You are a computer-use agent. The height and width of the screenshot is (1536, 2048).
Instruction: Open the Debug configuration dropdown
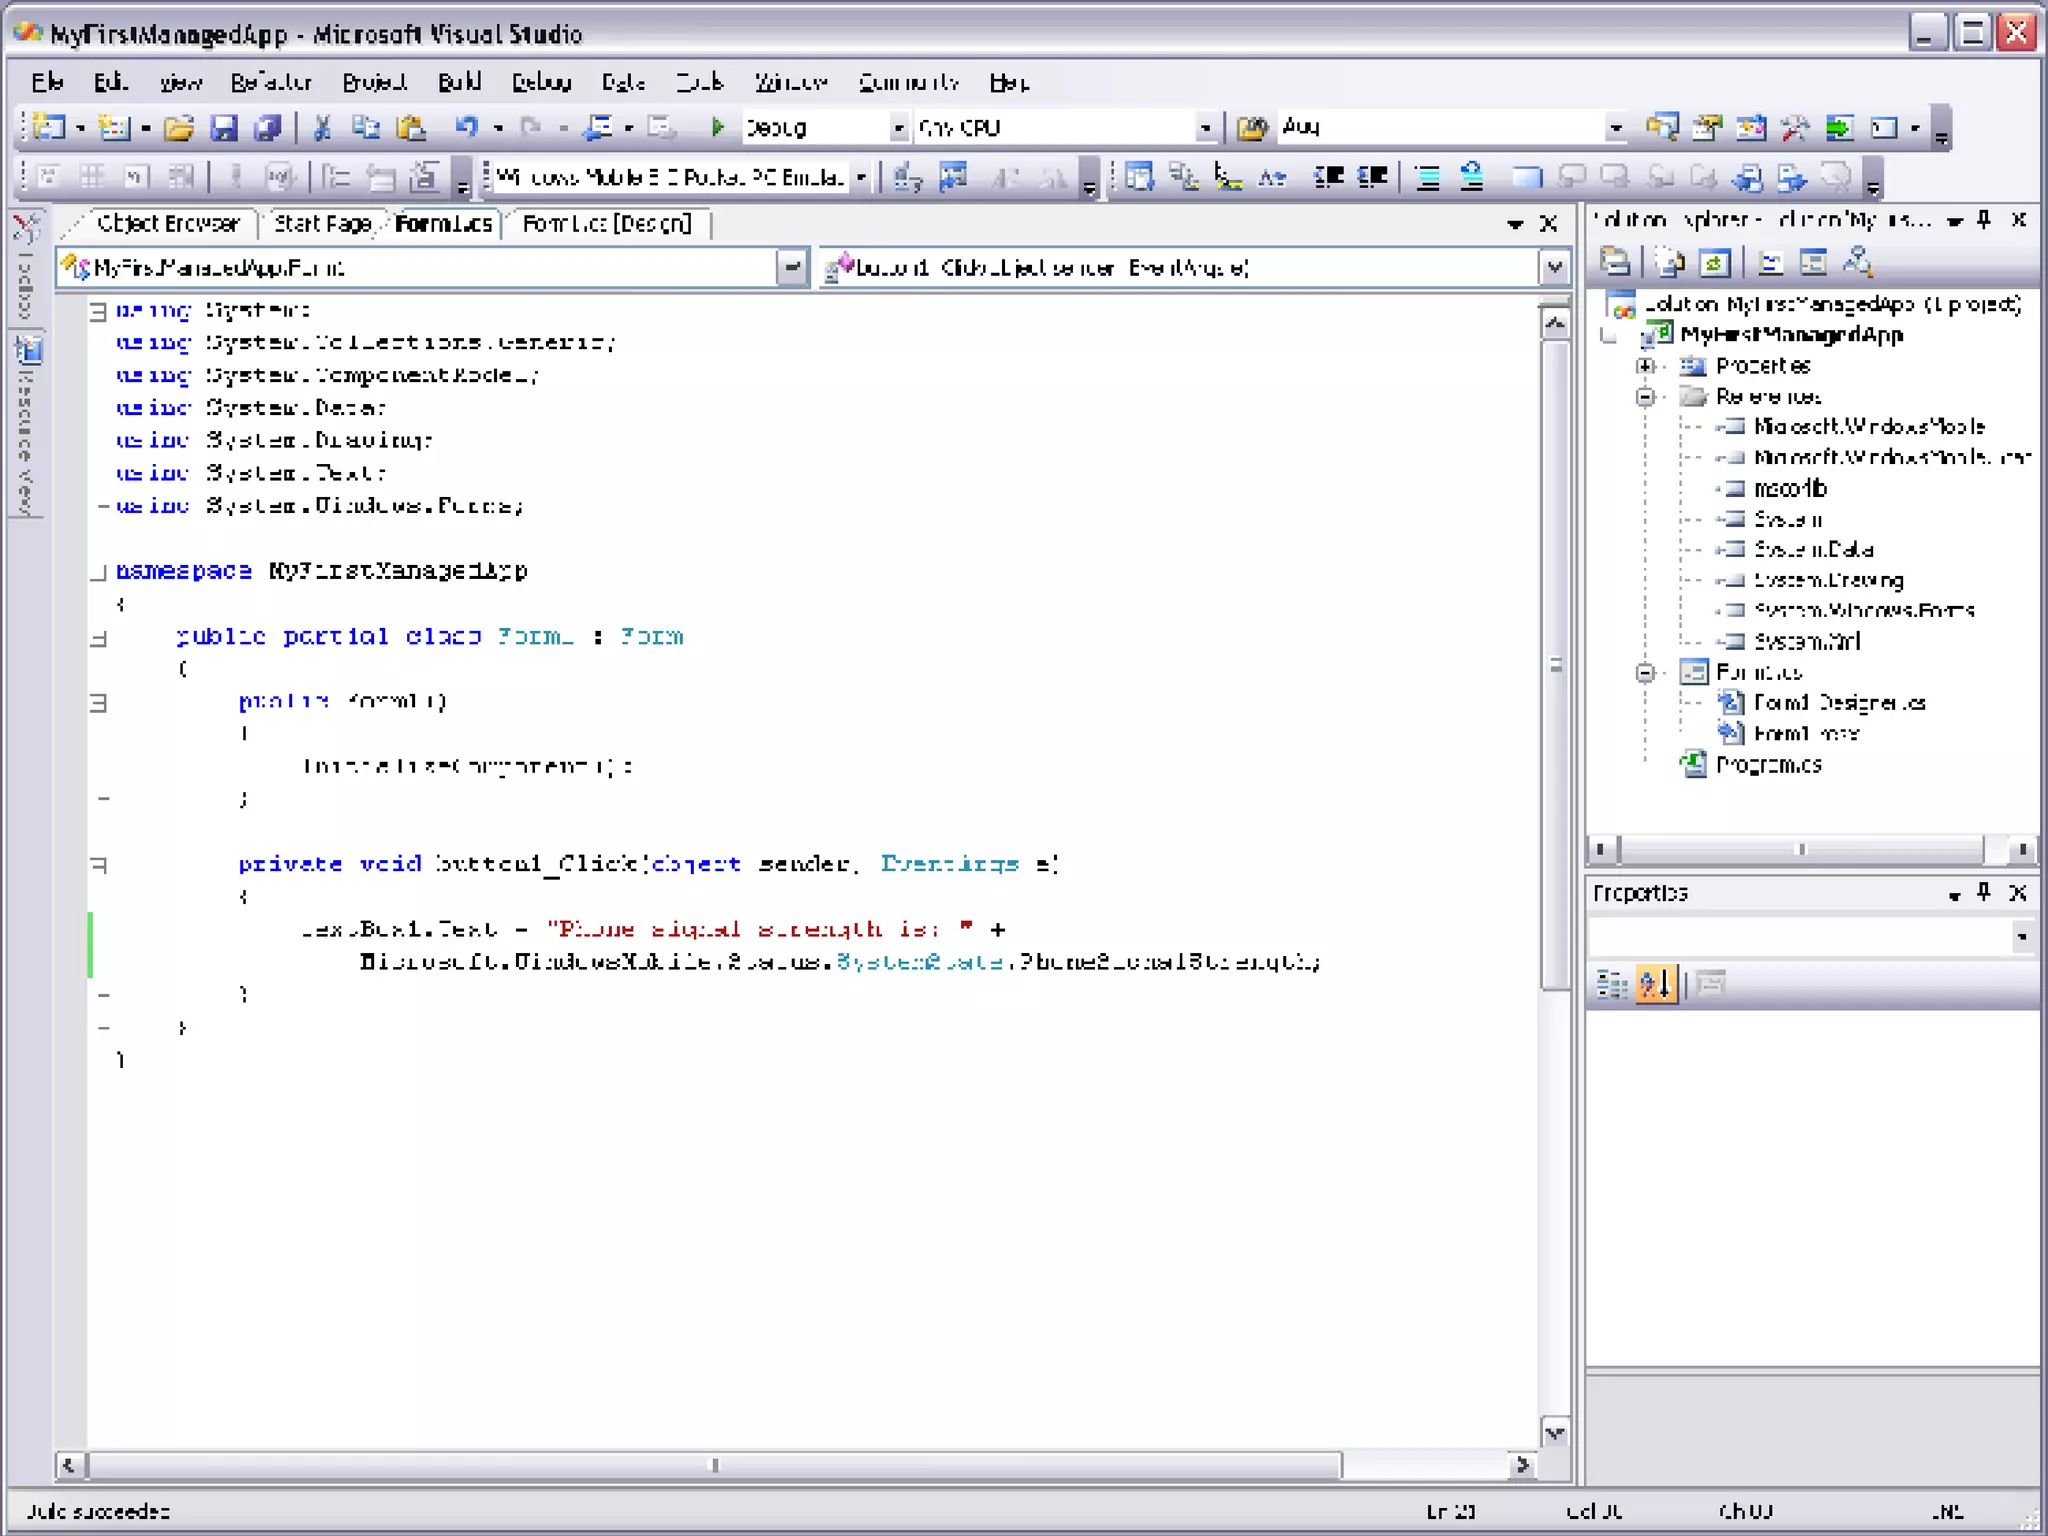(x=897, y=127)
